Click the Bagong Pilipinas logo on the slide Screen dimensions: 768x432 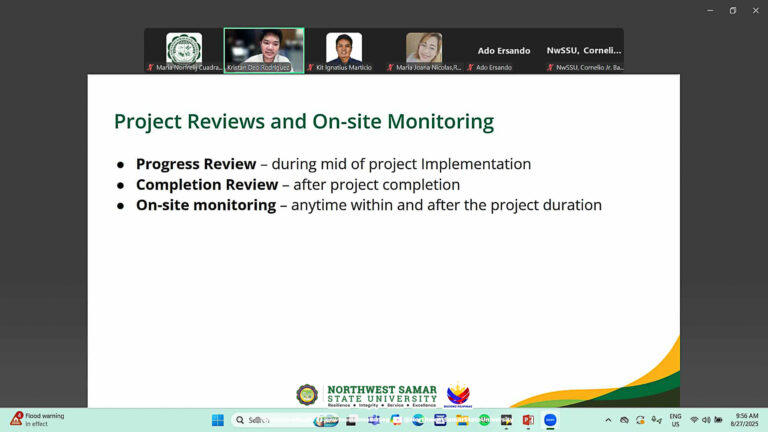click(458, 395)
